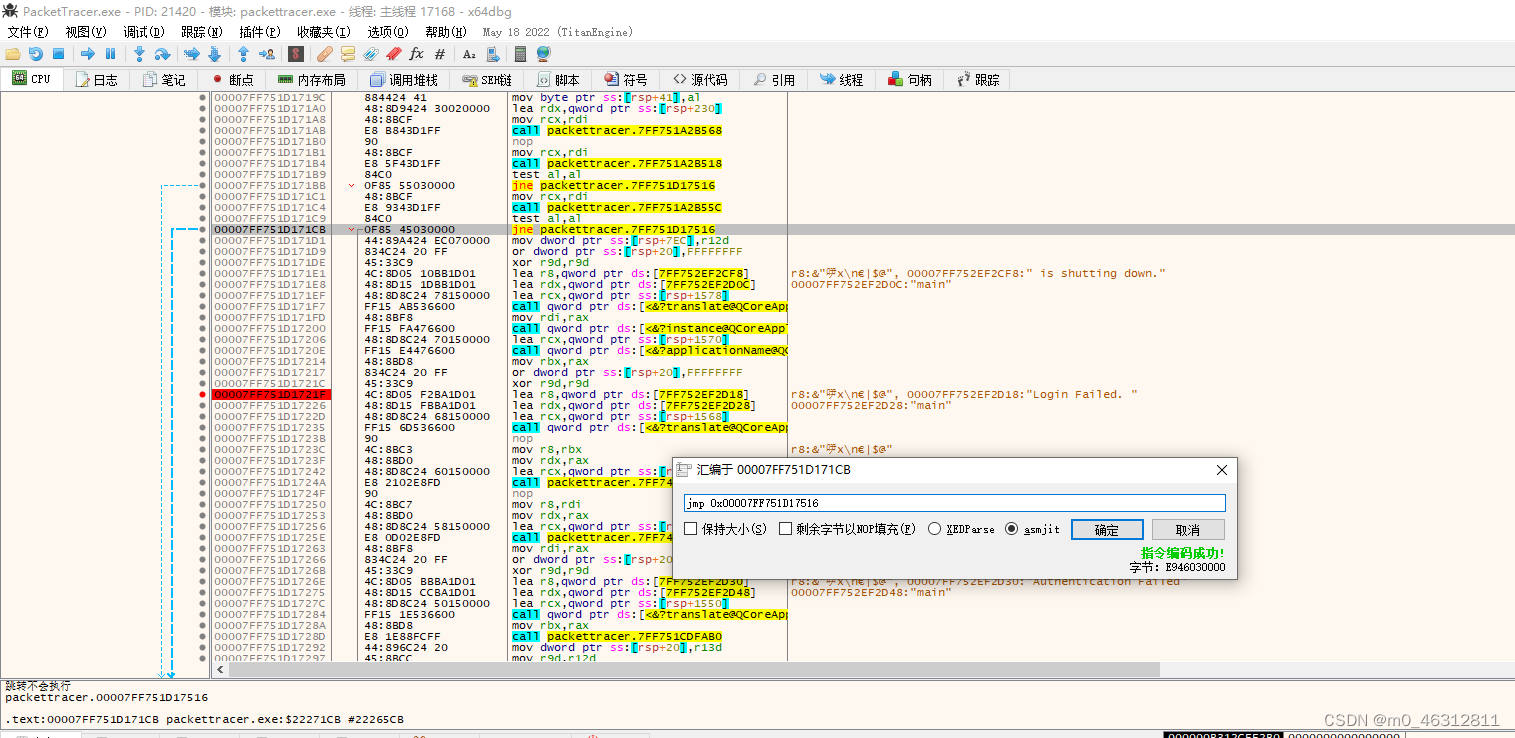The image size is (1515, 738).
Task: Switch to the 内存布局 tab
Action: [x=311, y=79]
